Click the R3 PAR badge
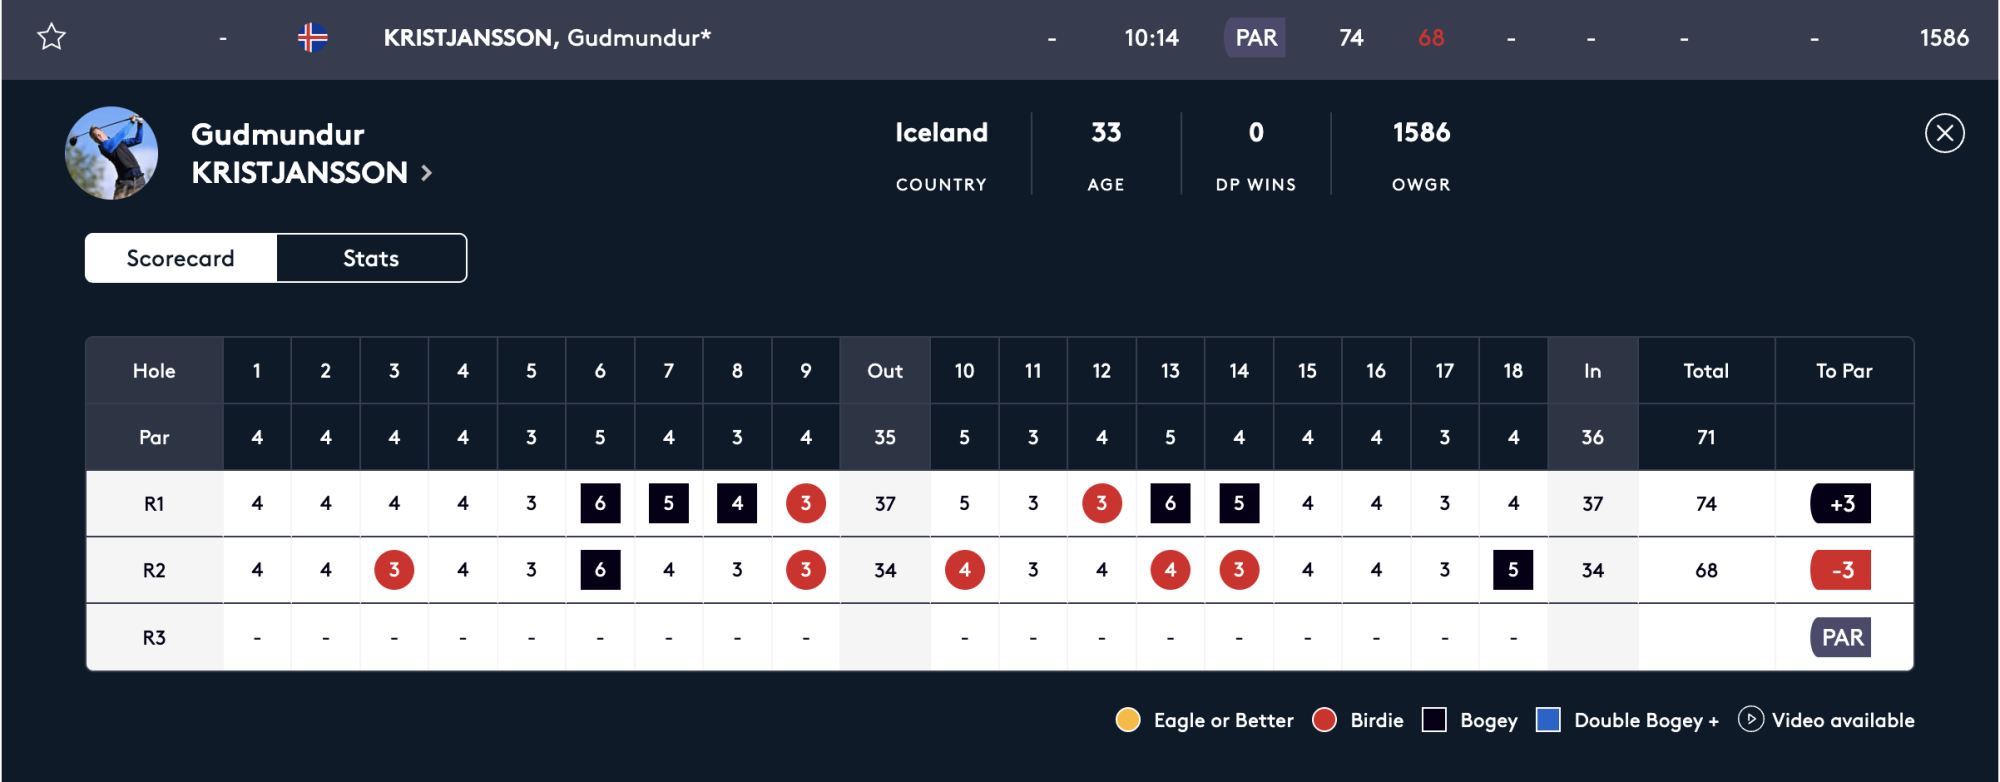 [1841, 637]
